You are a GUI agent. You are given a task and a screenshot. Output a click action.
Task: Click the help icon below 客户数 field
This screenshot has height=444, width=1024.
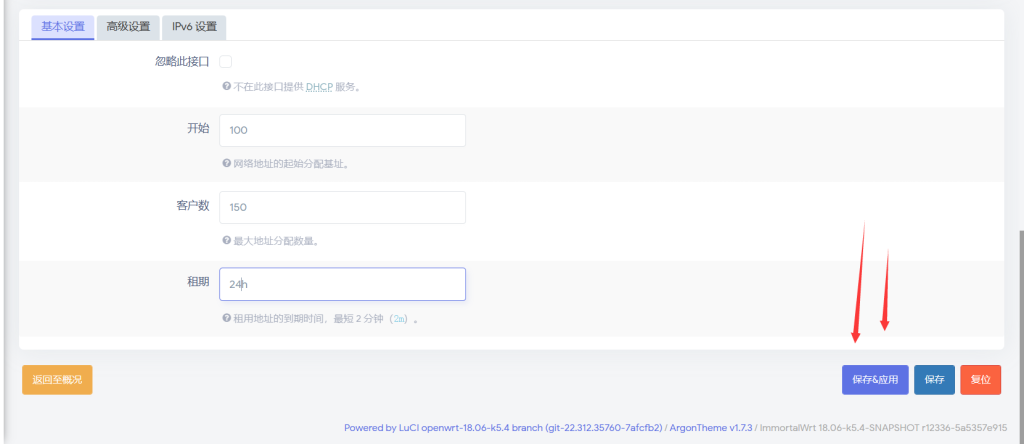(x=227, y=241)
